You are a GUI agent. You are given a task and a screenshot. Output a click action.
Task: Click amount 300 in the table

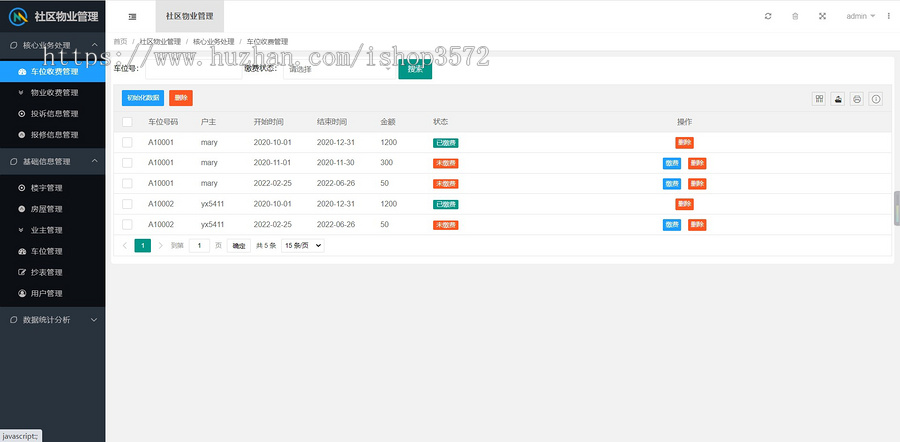click(386, 163)
